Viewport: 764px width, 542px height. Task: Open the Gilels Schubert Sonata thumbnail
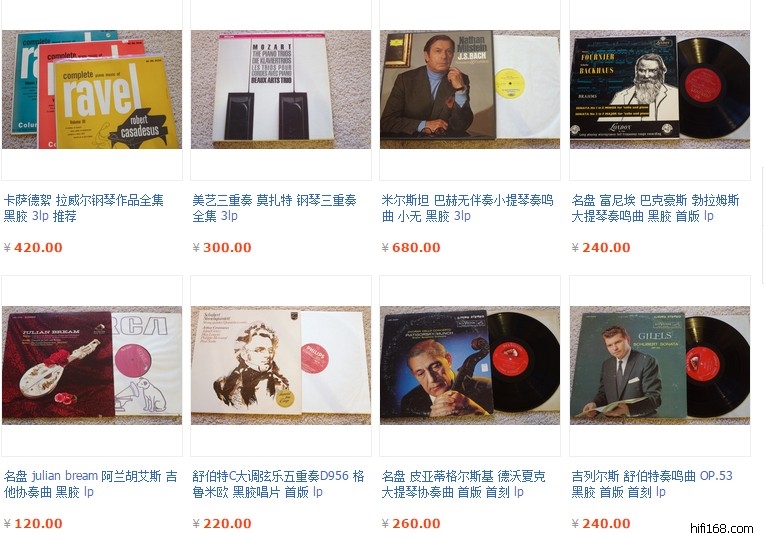point(660,365)
